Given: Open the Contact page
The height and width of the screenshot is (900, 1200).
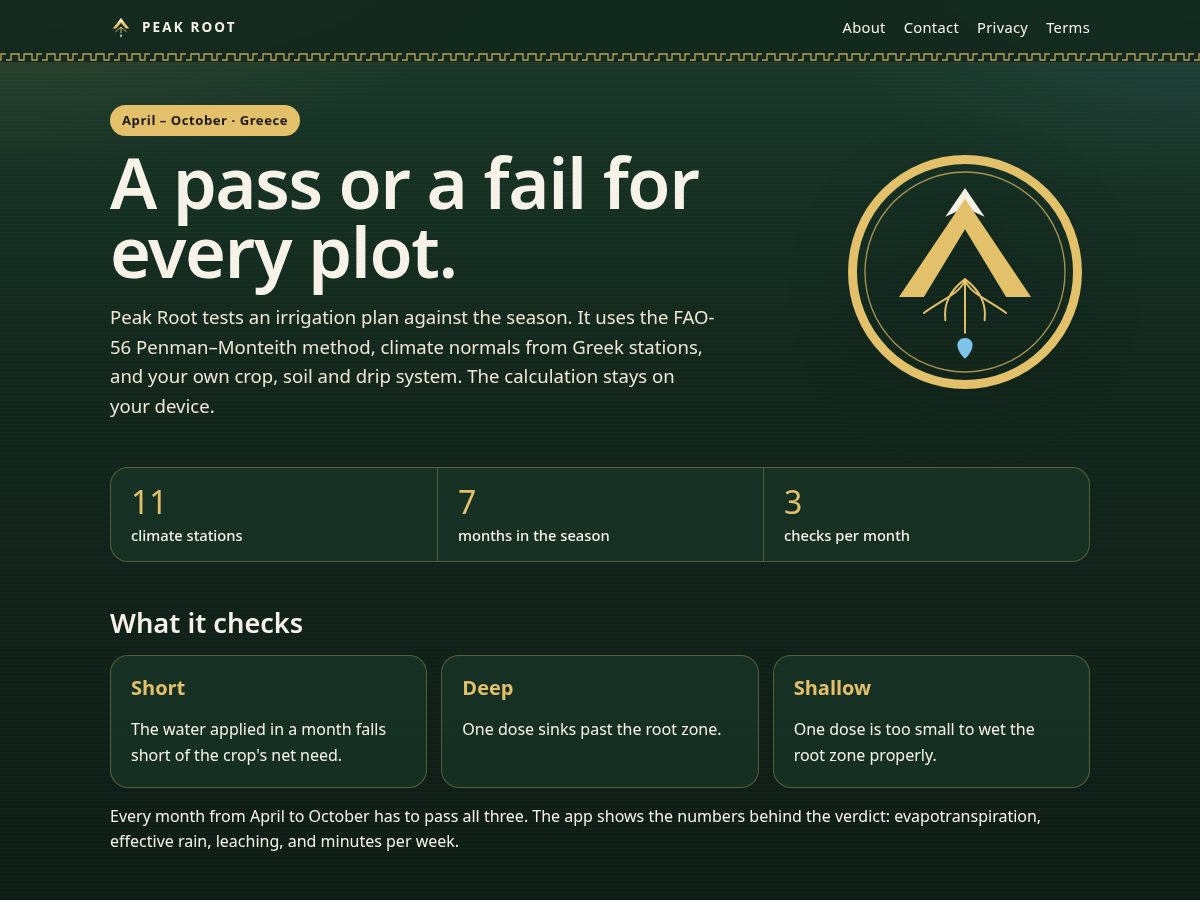Looking at the screenshot, I should click(931, 28).
